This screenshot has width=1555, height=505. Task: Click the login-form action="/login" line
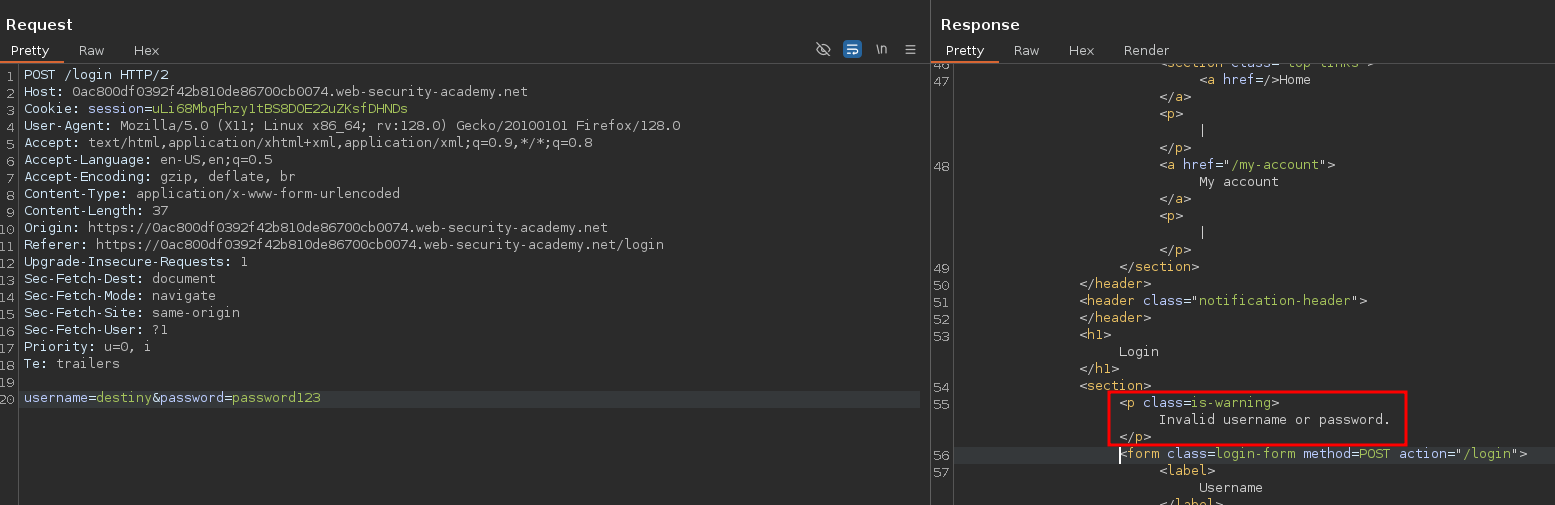[x=1323, y=454]
